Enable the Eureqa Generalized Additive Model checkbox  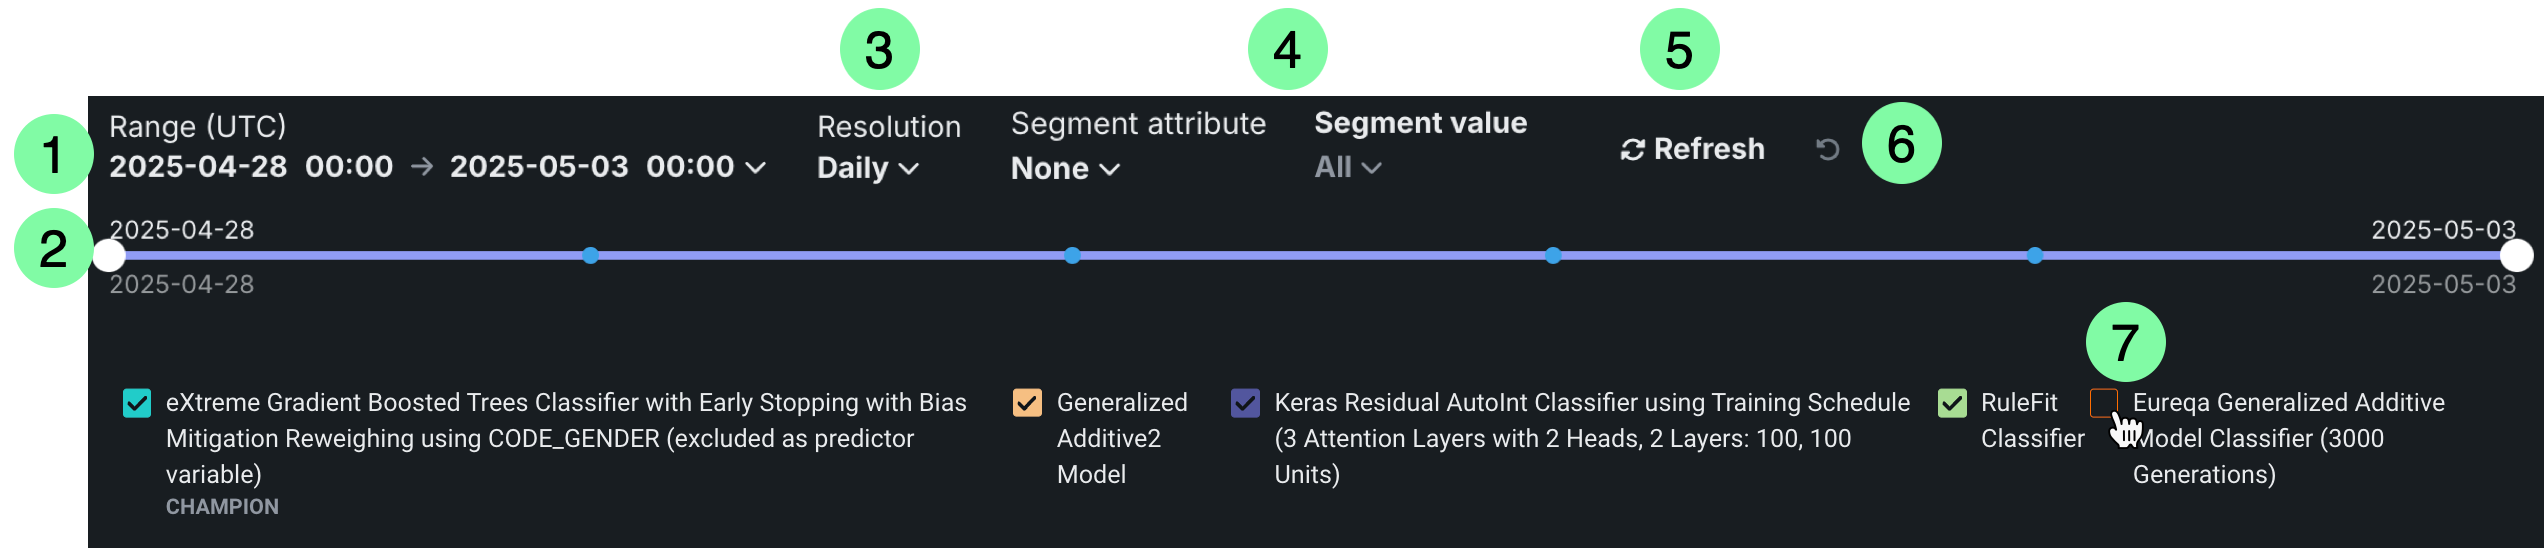(x=2104, y=403)
